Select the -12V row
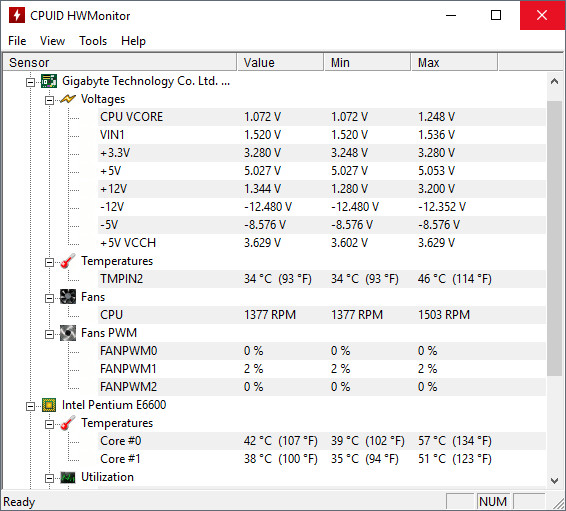The width and height of the screenshot is (566, 511). [x=322, y=207]
